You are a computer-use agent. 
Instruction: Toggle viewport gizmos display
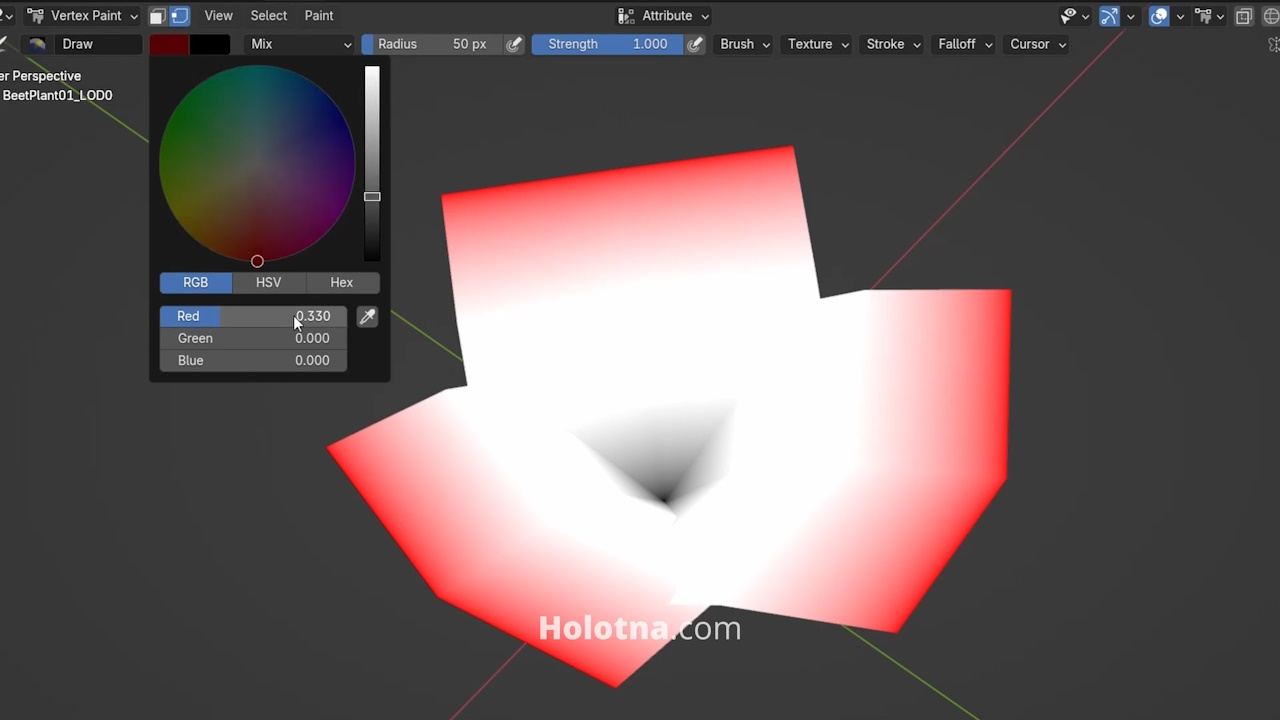coord(1109,16)
